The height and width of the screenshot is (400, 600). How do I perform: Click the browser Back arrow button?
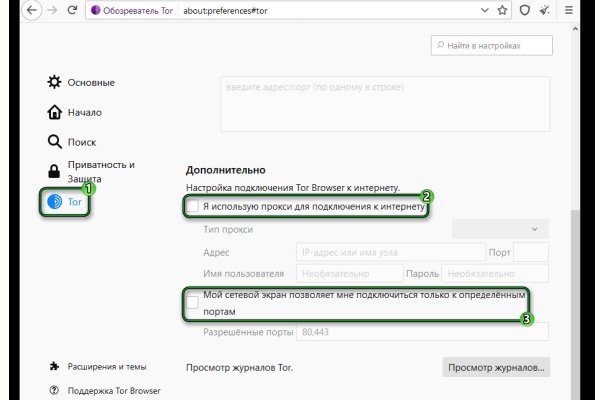tap(30, 11)
